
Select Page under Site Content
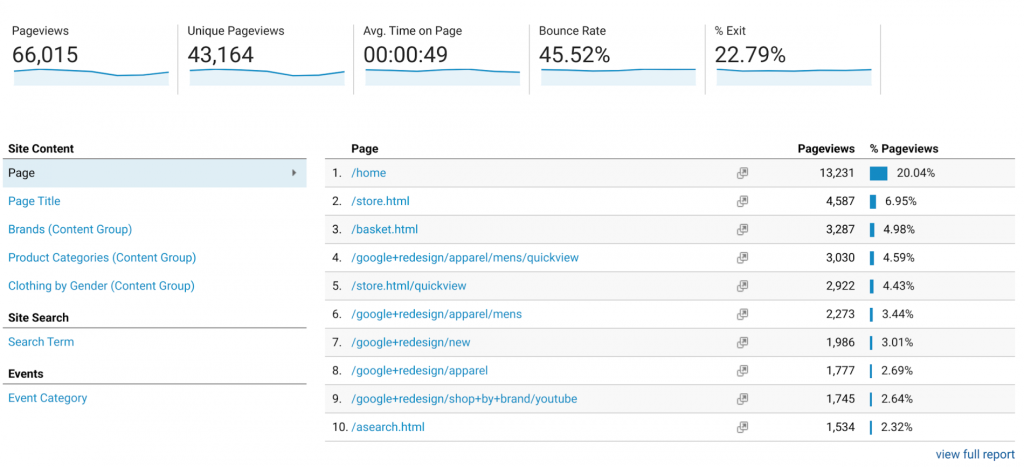pyautogui.click(x=153, y=173)
